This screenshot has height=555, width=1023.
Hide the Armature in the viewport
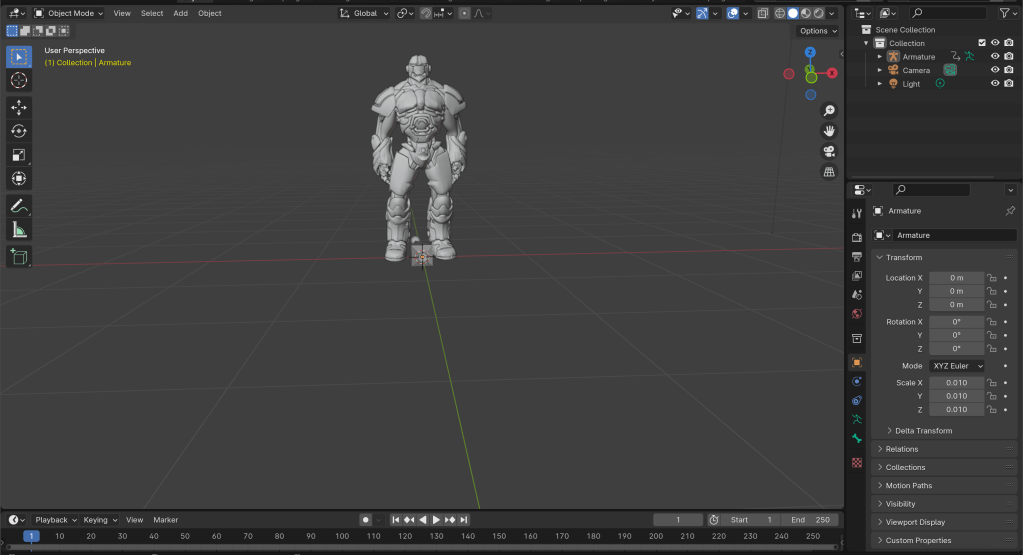(995, 57)
